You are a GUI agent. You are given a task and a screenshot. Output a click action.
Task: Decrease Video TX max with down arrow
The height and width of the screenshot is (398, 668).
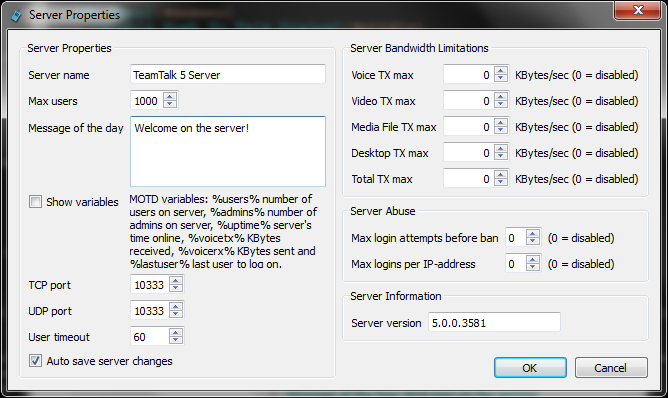coord(501,104)
